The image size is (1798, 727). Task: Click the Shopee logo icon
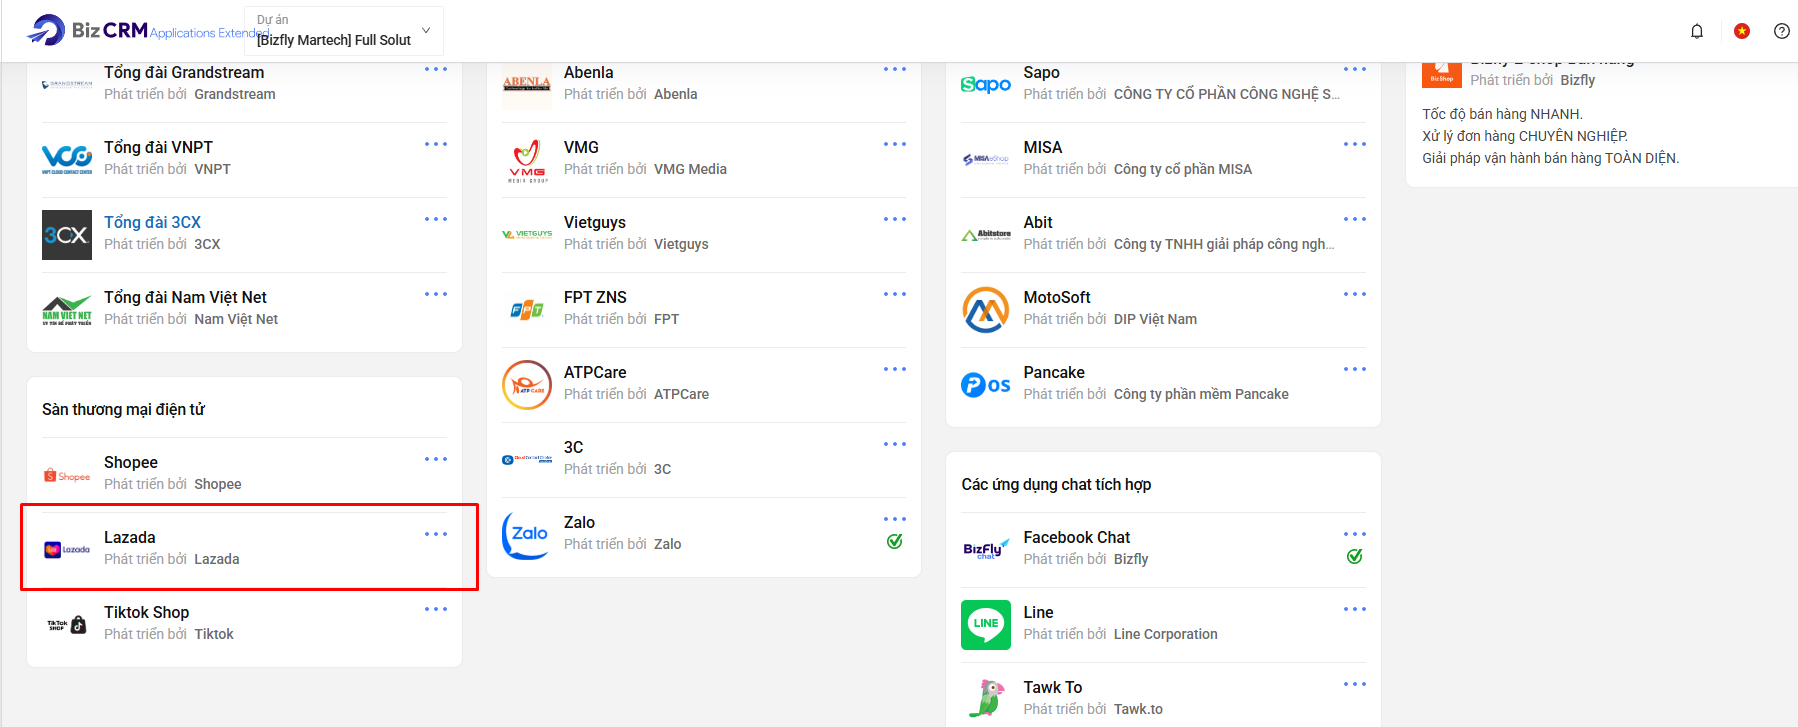[x=67, y=476]
